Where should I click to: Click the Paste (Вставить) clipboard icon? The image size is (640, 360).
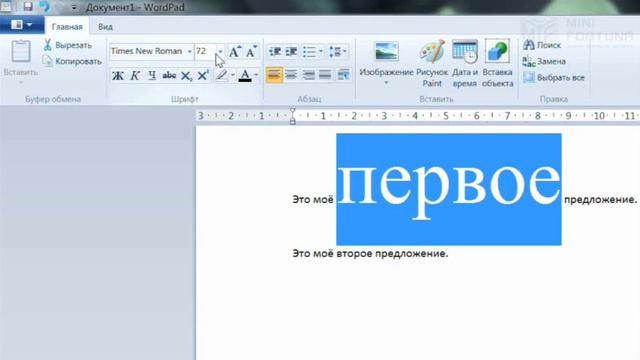click(21, 51)
